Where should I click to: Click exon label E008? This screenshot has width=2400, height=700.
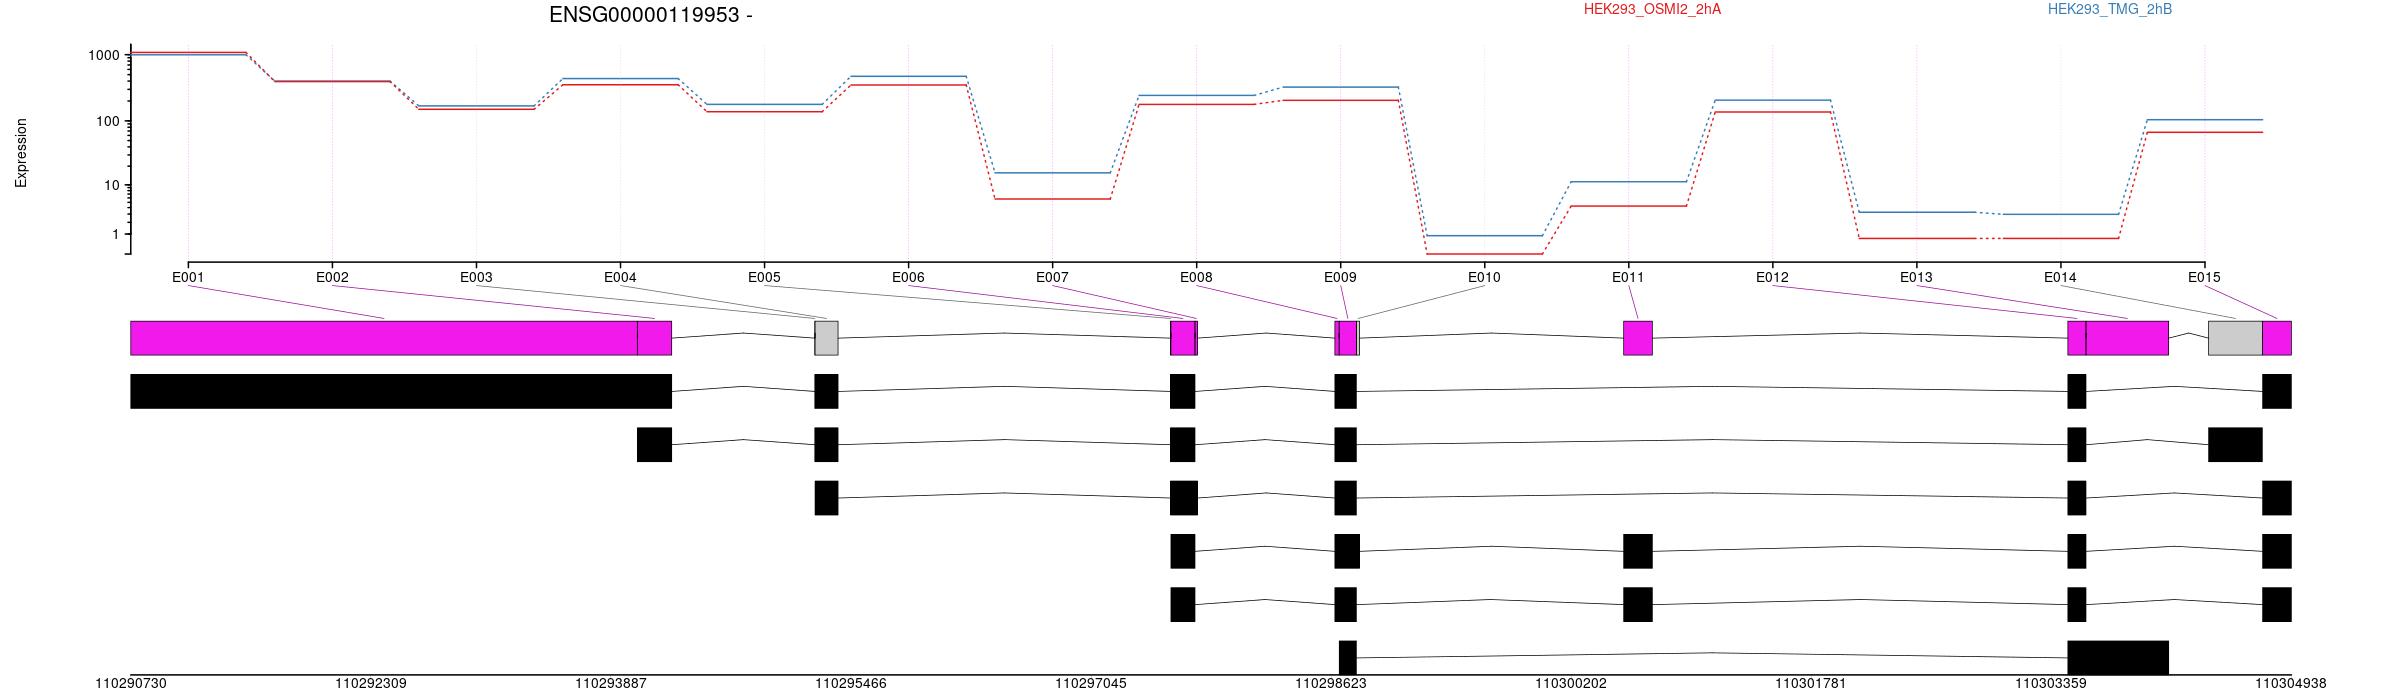coord(1196,278)
